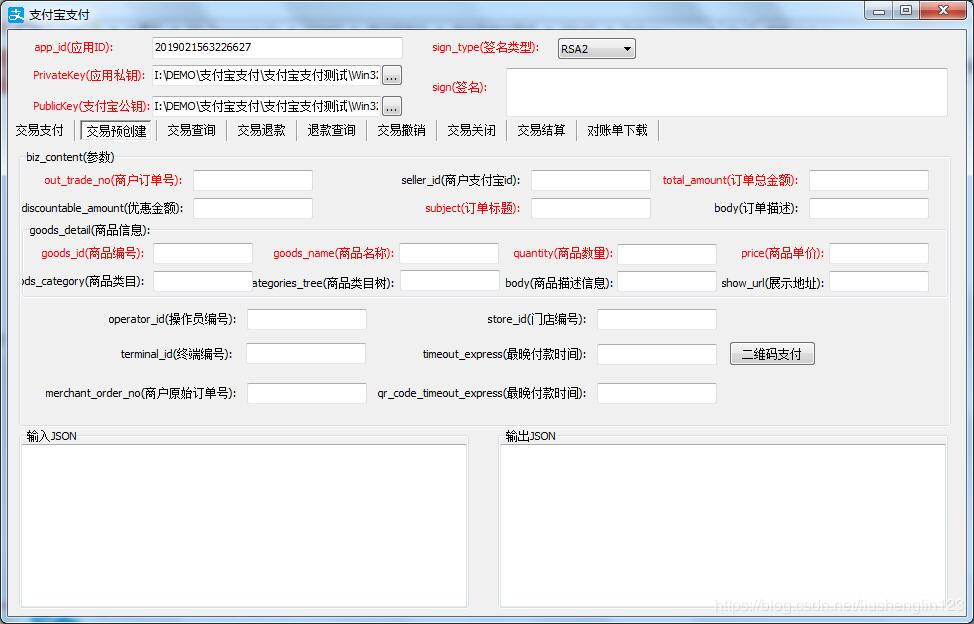Browse for the PublicKey file
This screenshot has height=624, width=974.
(391, 106)
